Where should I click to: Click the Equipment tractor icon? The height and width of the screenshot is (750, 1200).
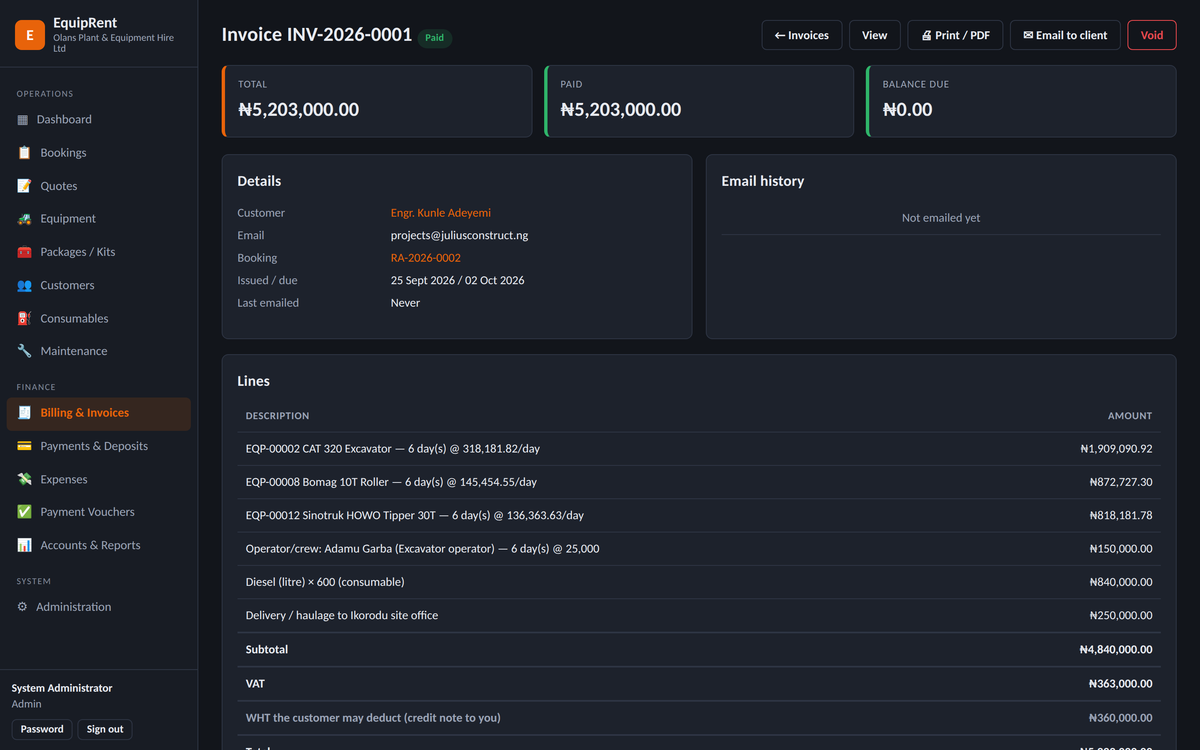pos(24,219)
